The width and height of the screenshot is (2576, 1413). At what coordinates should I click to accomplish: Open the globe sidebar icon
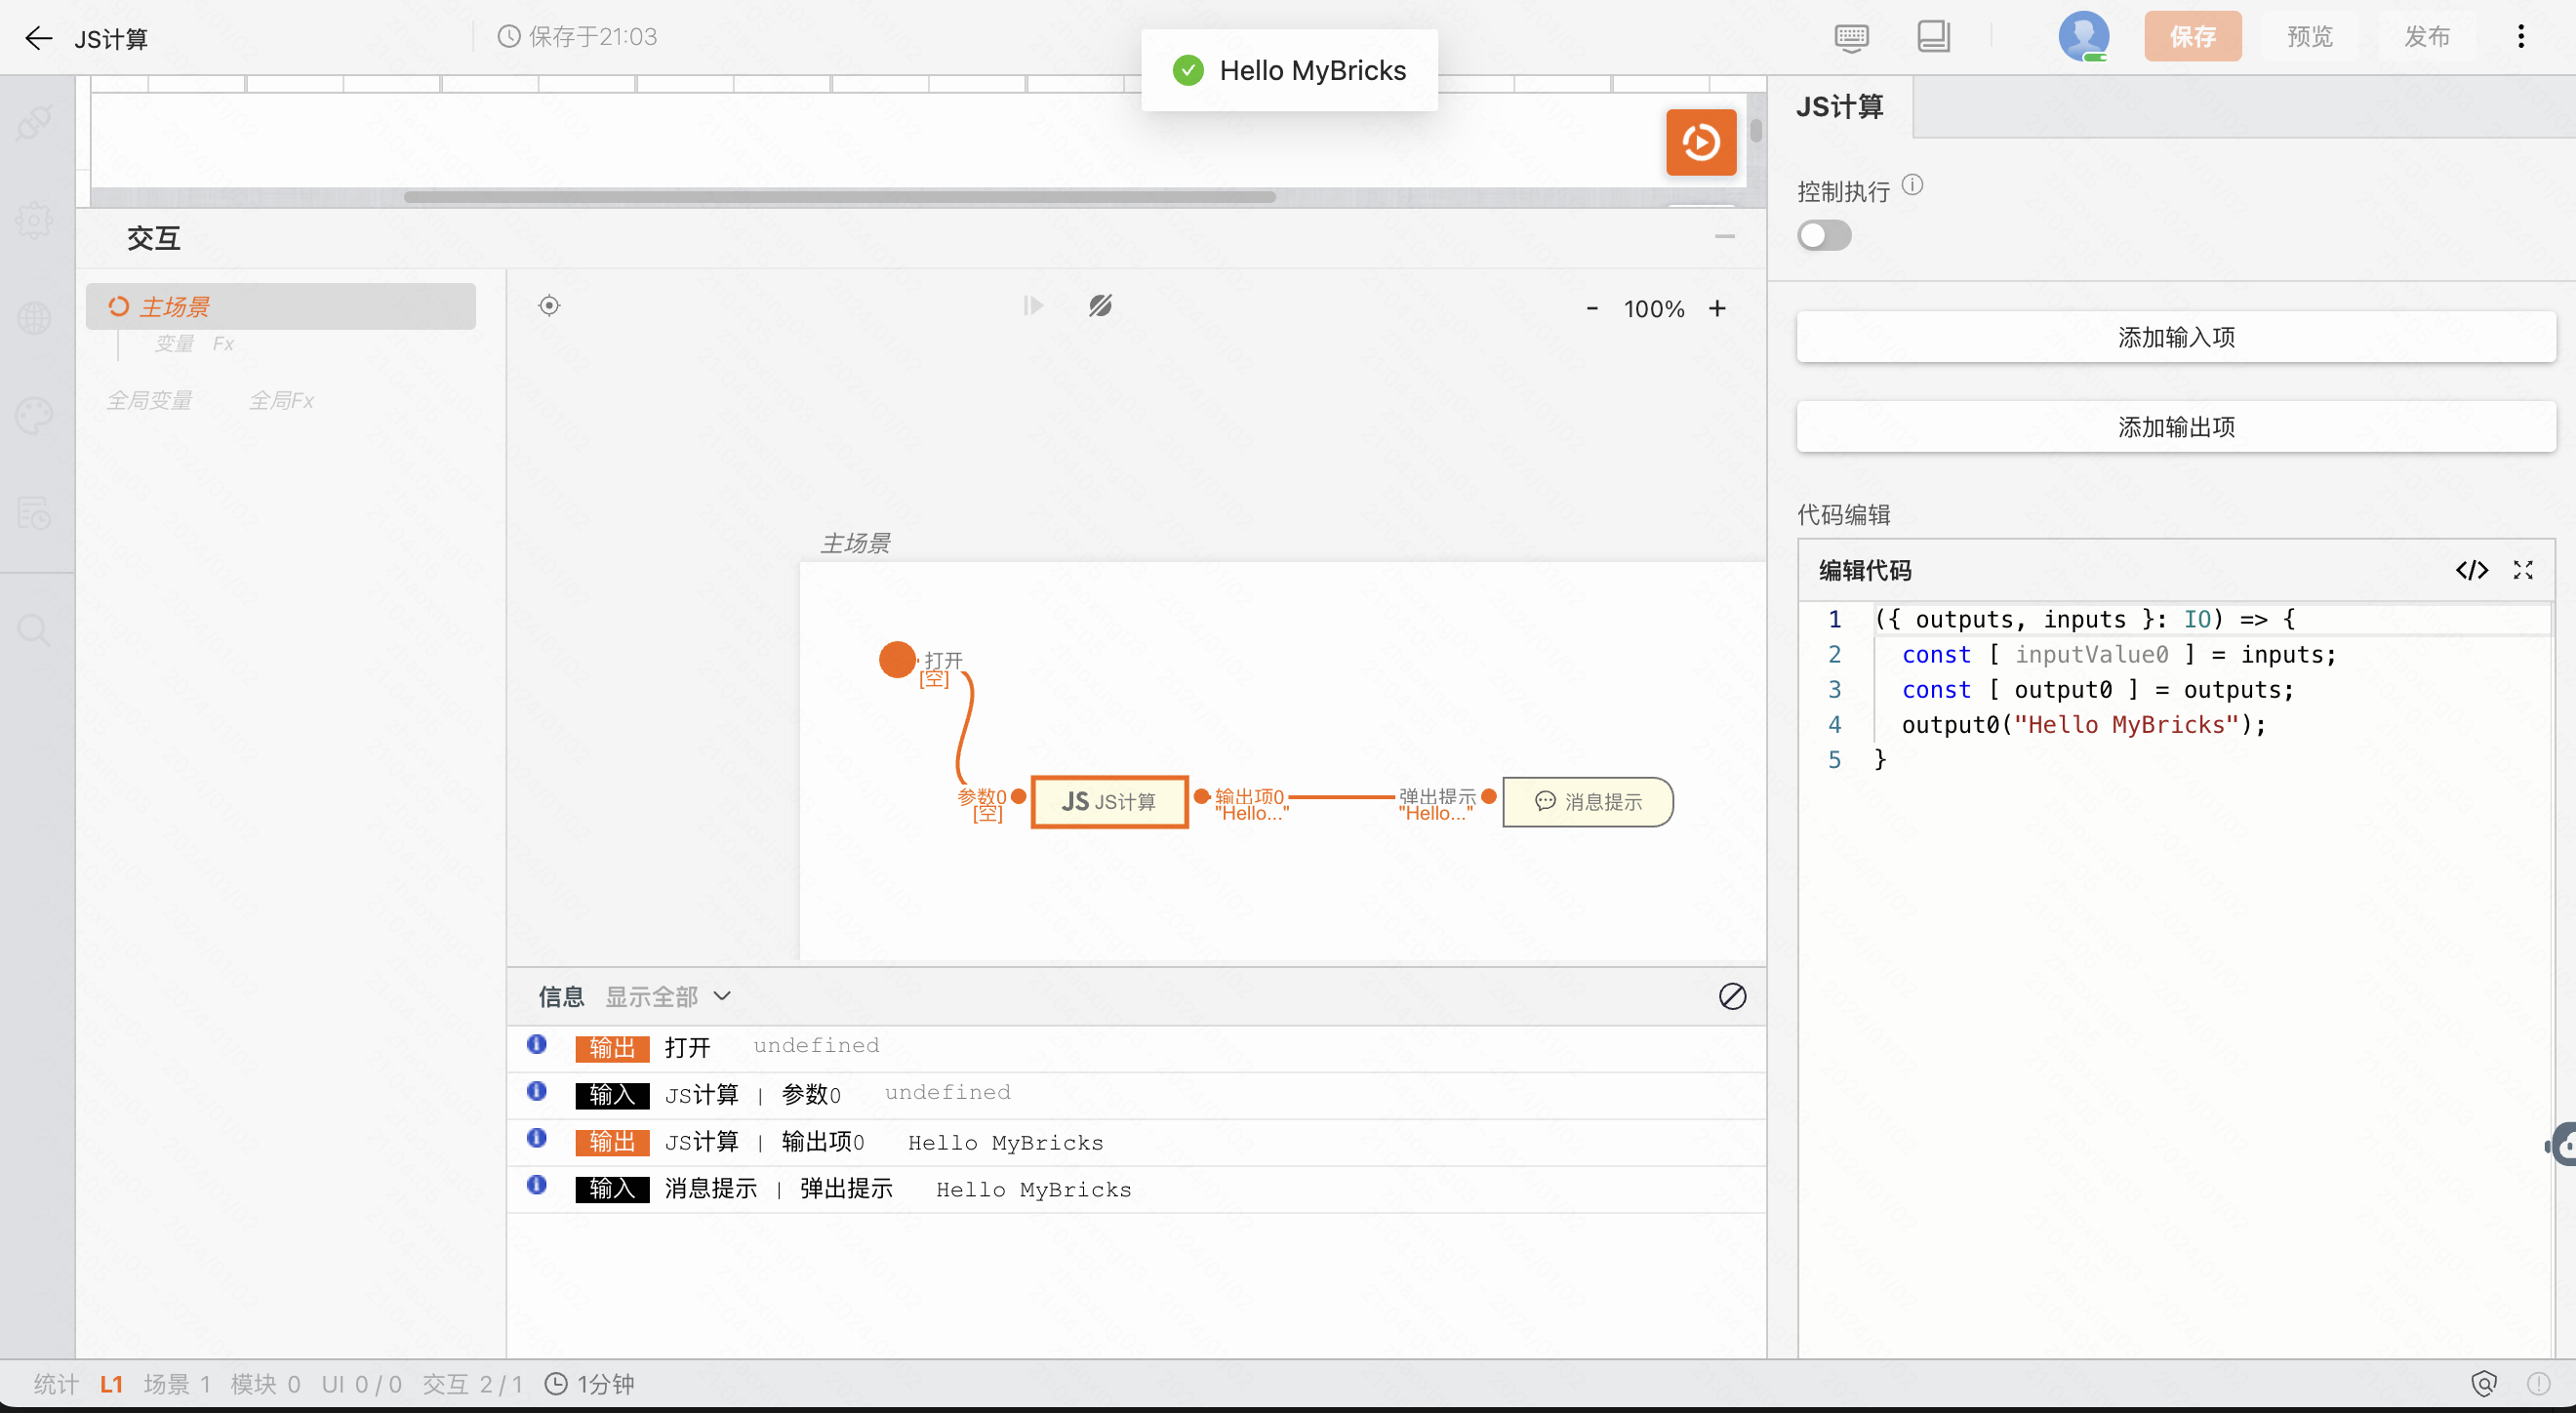pos(35,318)
